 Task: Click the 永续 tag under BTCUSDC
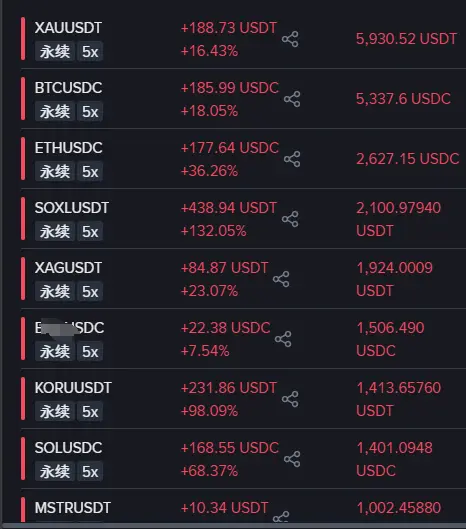click(x=55, y=112)
